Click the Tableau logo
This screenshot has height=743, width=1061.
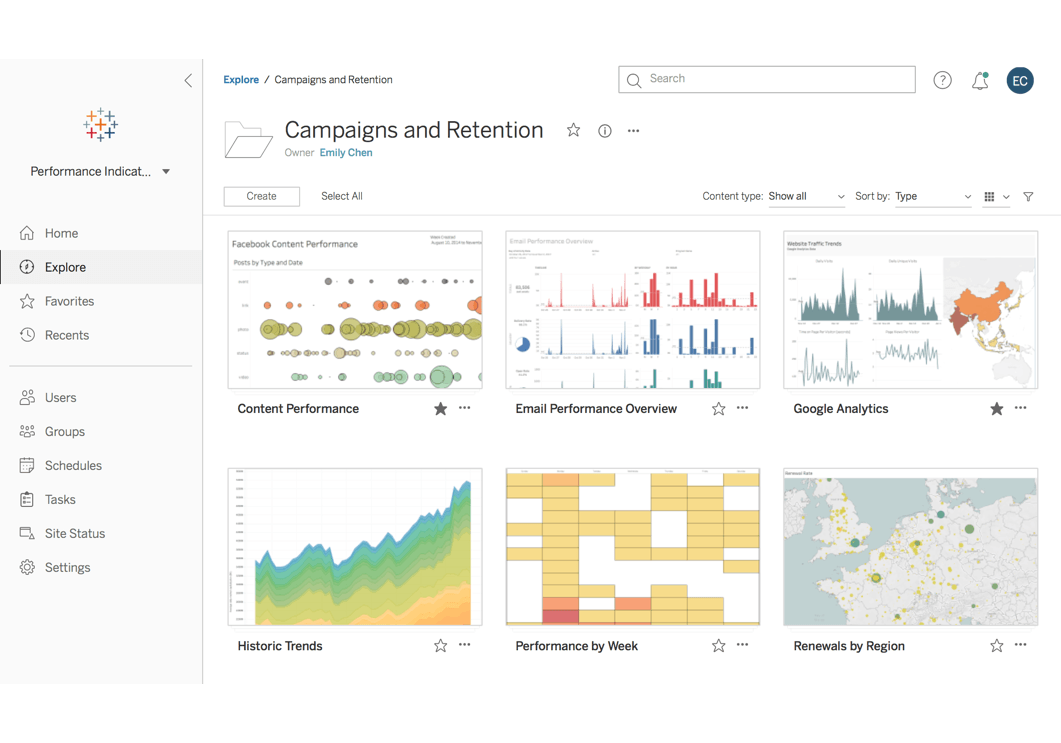(x=100, y=125)
